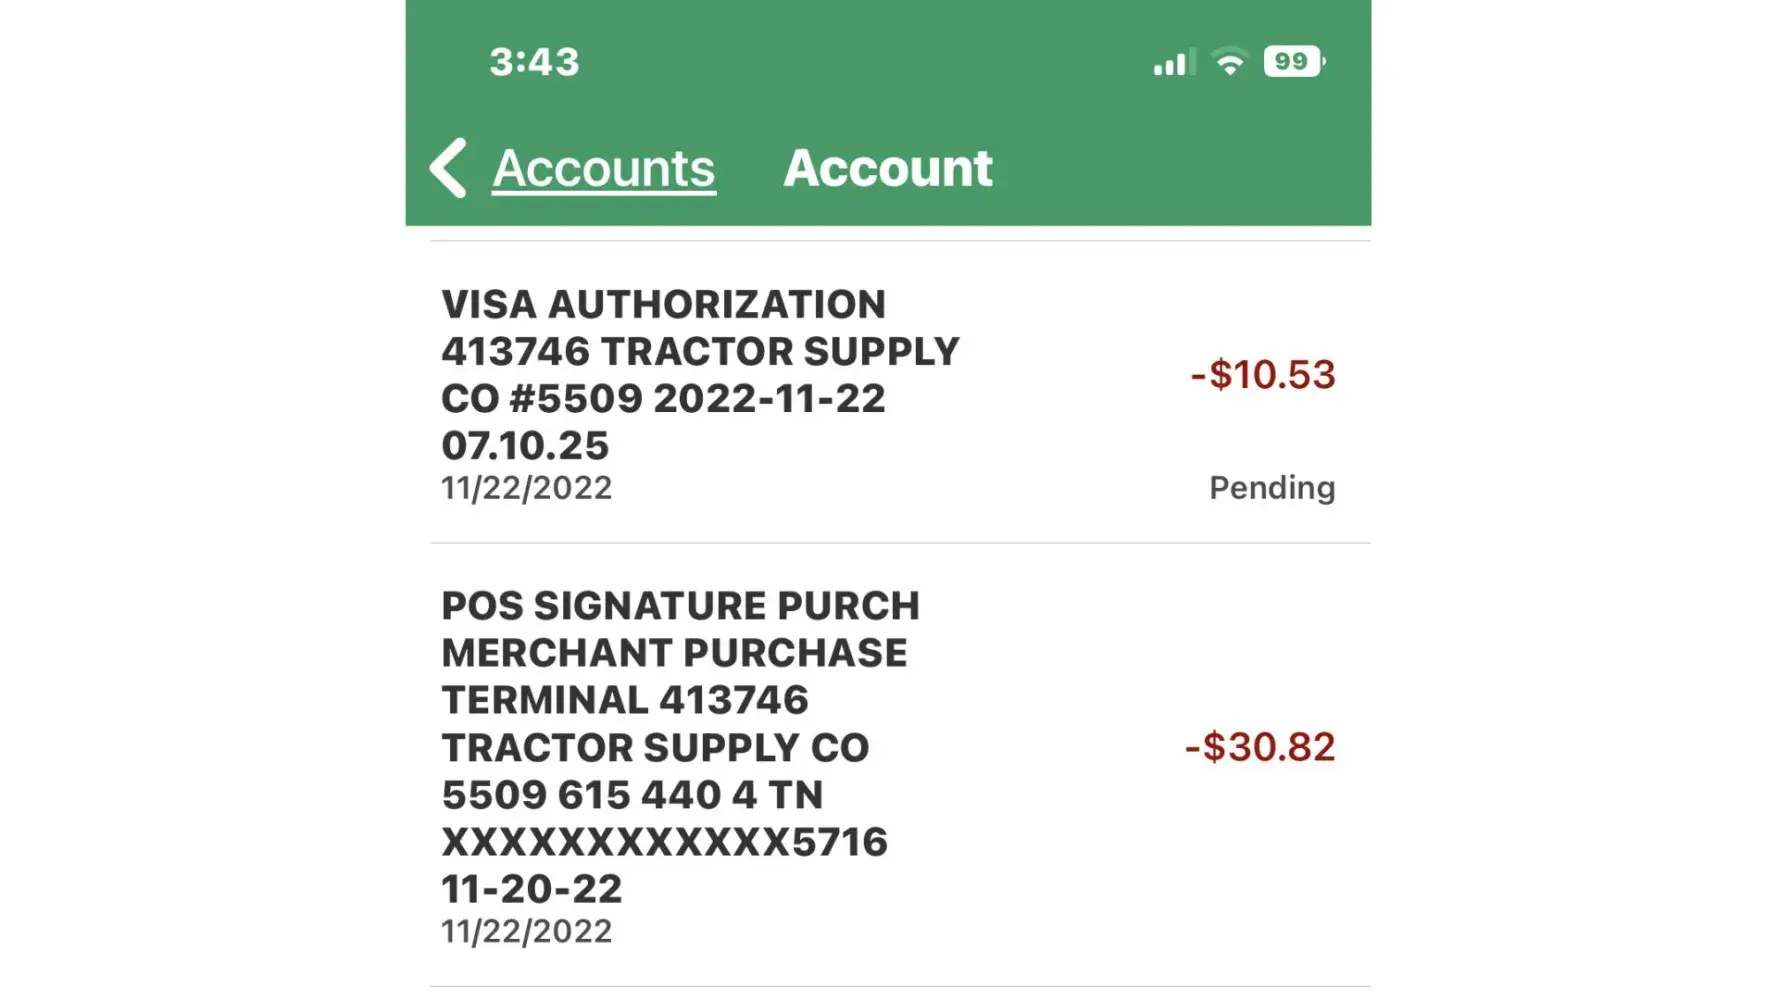Tap the 3:43 clock in status bar

pos(534,62)
